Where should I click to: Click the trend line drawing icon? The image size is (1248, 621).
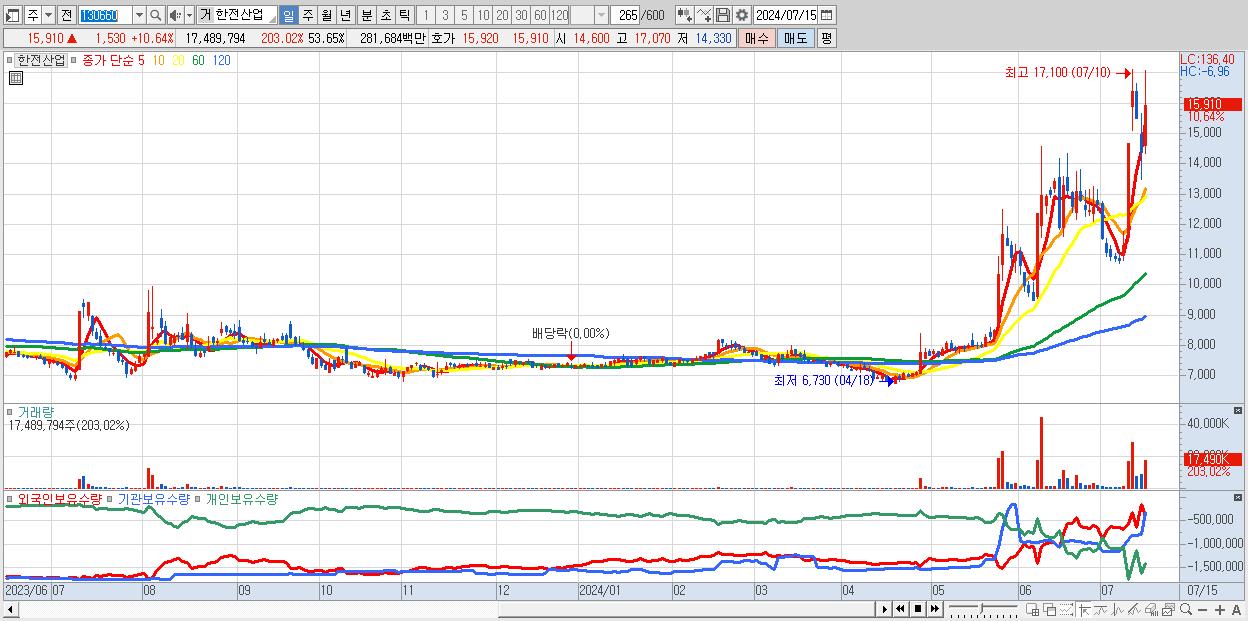tap(1100, 609)
